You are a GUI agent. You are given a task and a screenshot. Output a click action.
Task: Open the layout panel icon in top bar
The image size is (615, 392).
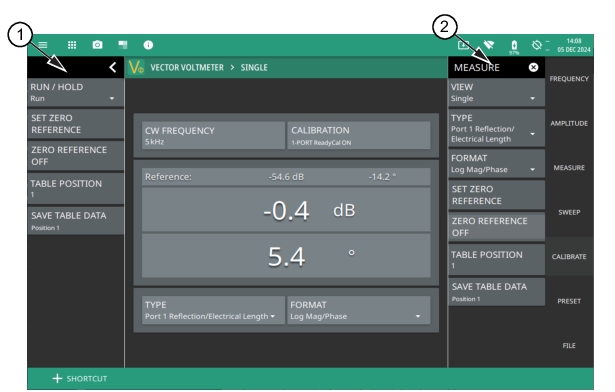coord(123,45)
